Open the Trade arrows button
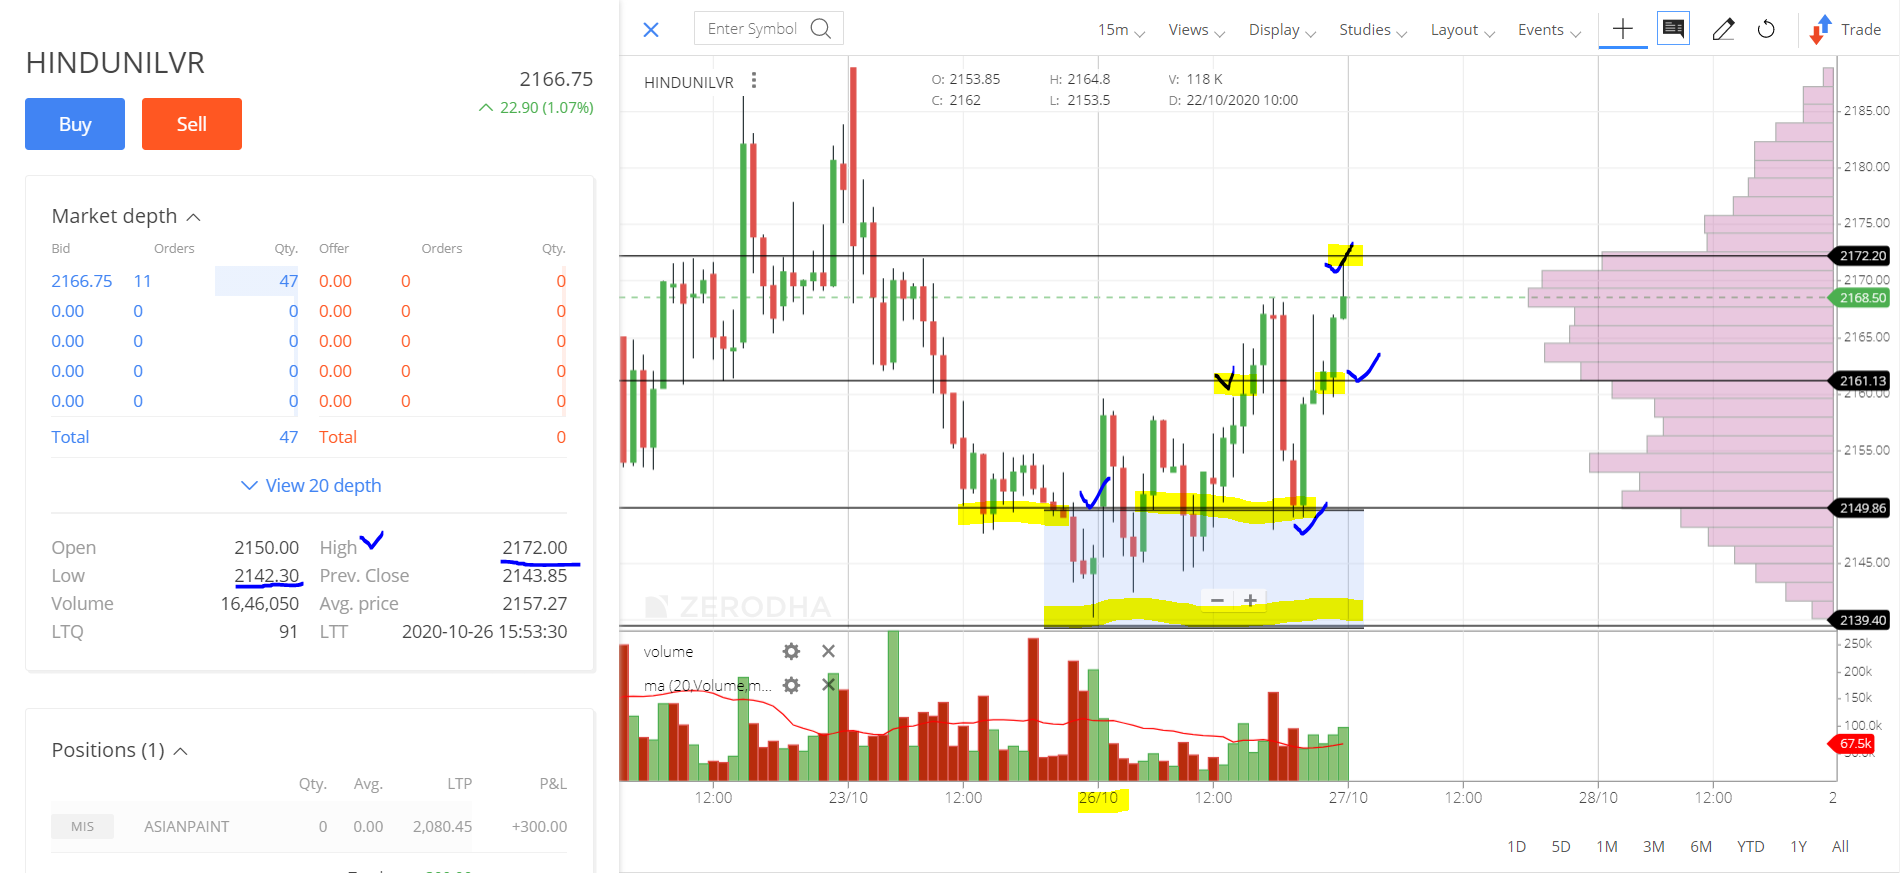 [1846, 30]
